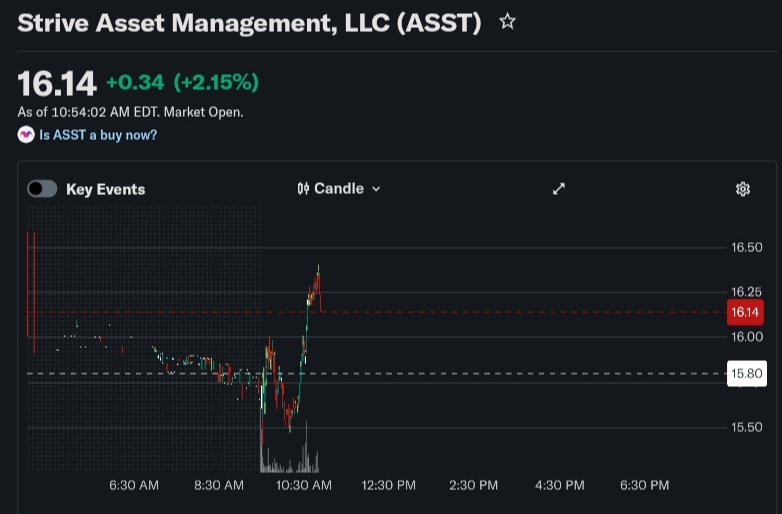The height and width of the screenshot is (514, 782).
Task: Expand chart to fullscreen view
Action: (559, 189)
